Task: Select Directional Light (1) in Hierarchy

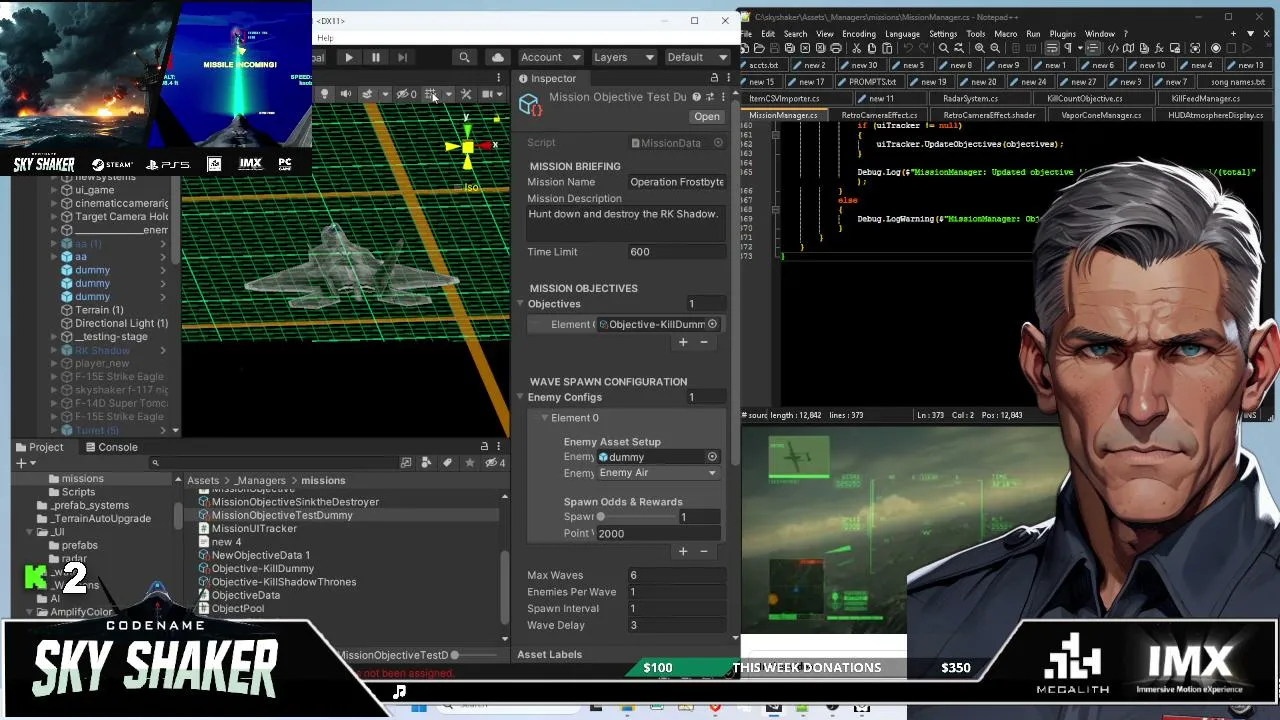Action: click(121, 323)
